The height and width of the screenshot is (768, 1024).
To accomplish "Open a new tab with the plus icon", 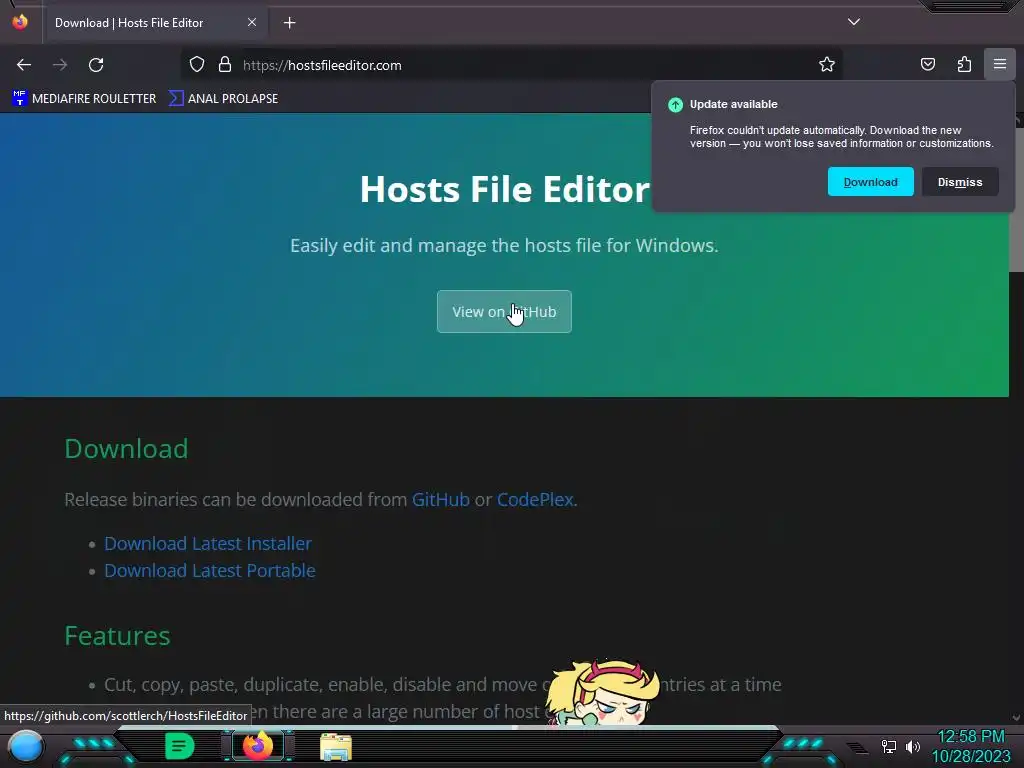I will [289, 23].
